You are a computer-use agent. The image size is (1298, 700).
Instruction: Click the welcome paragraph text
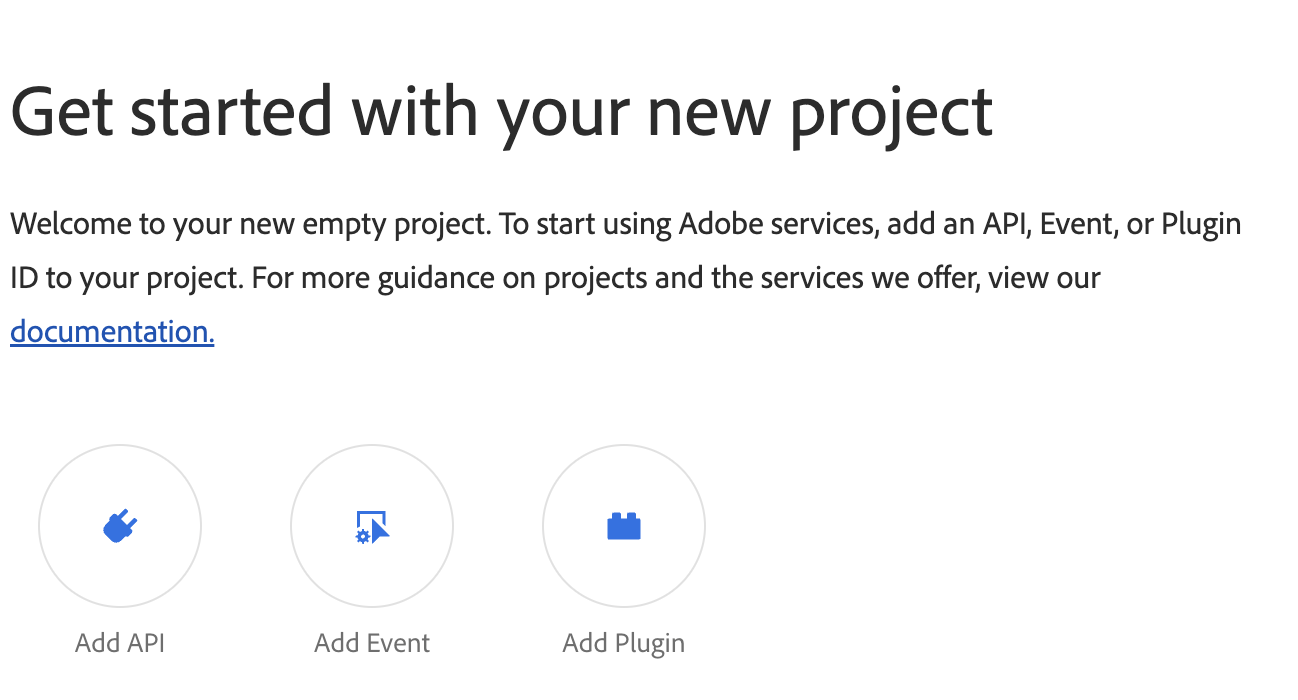[x=626, y=277]
